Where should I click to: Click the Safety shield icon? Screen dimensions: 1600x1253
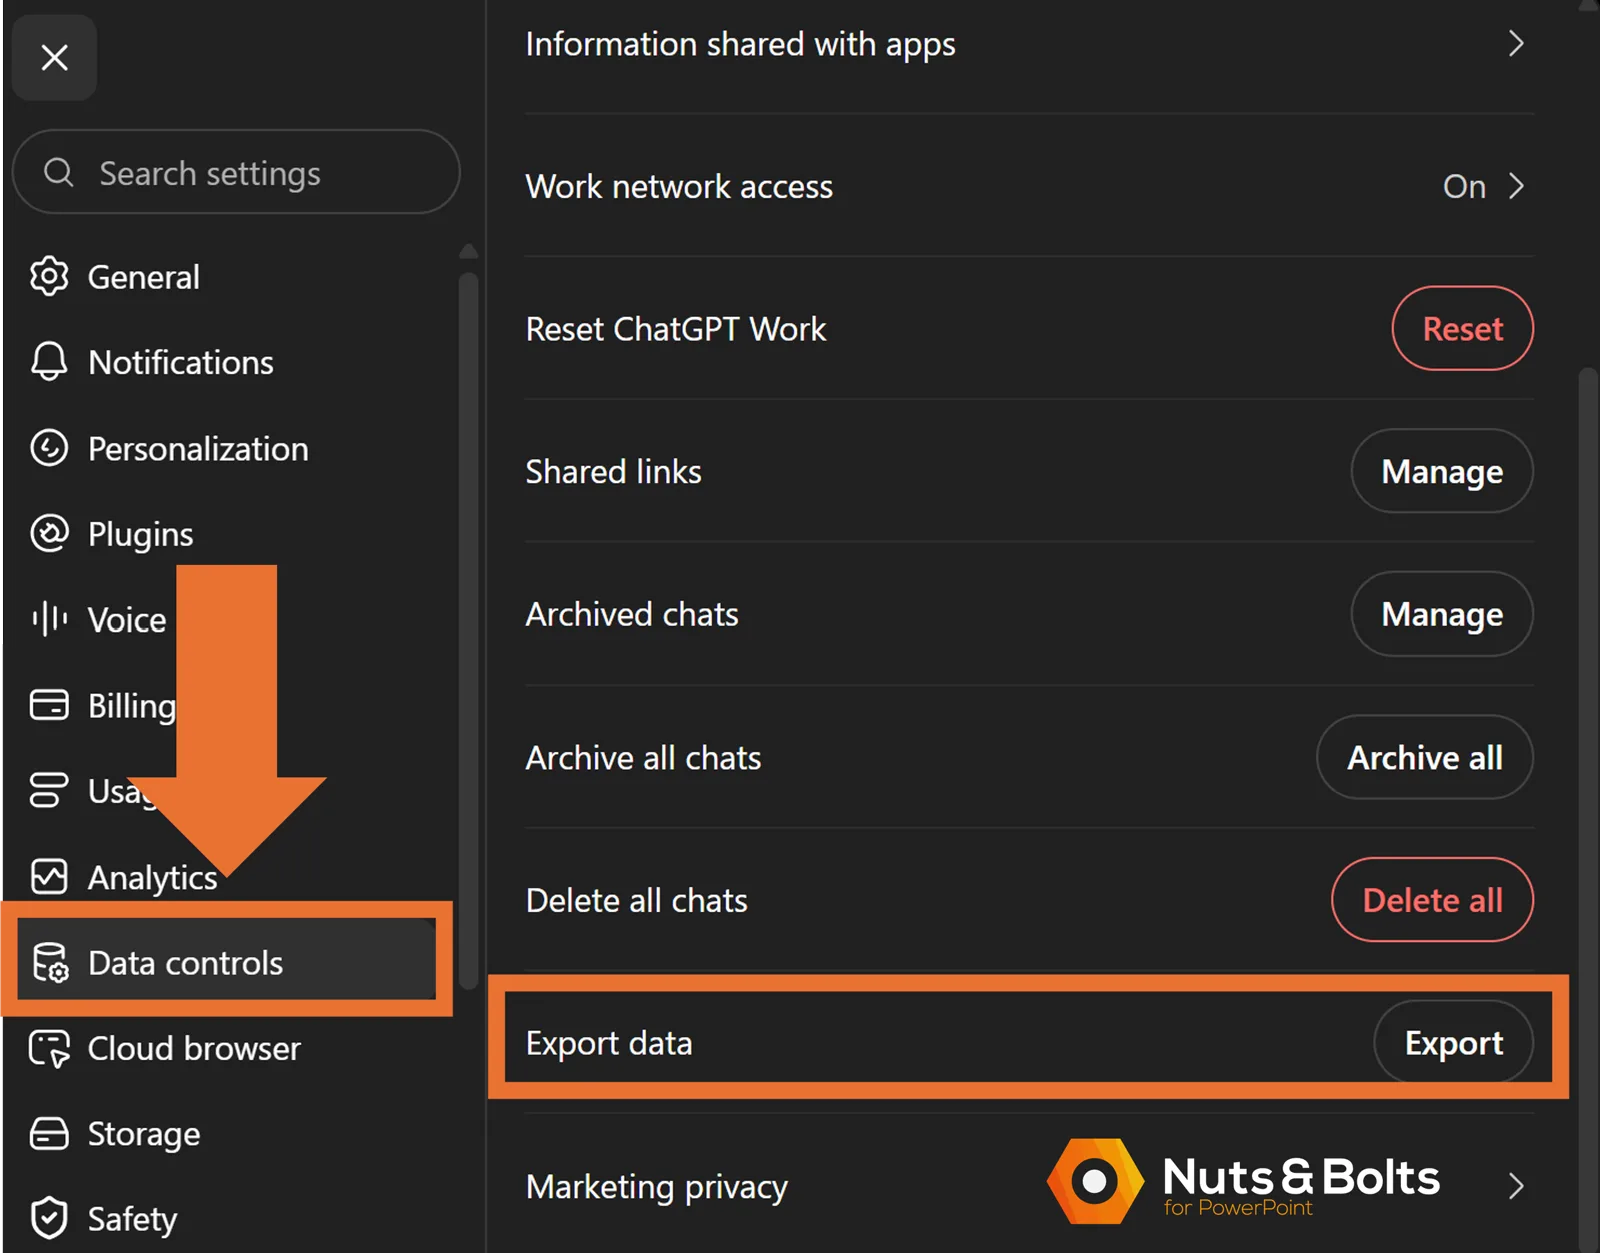pyautogui.click(x=49, y=1218)
